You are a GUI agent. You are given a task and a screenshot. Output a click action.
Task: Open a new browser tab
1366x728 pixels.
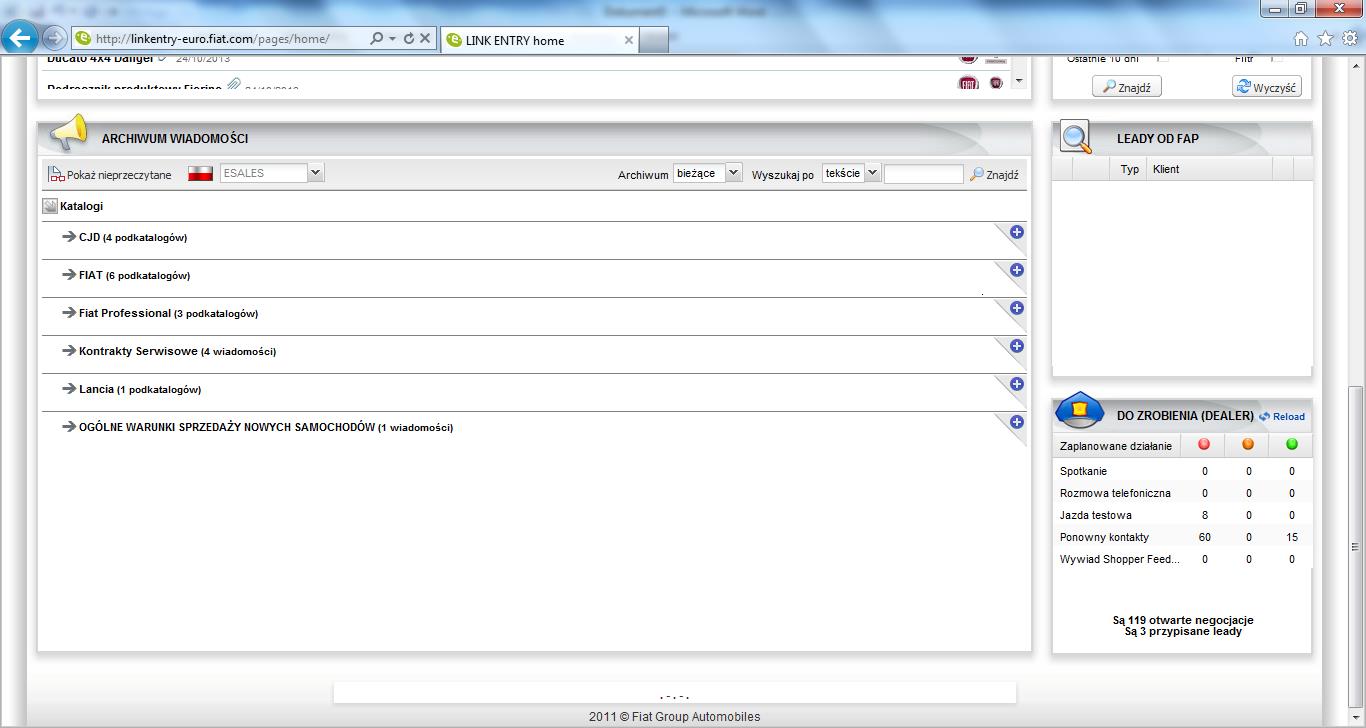click(x=654, y=40)
